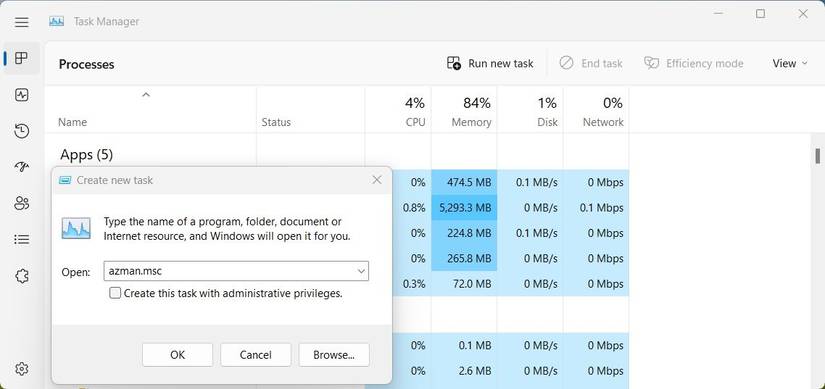Select the Processes sidebar icon
825x389 pixels.
pos(22,58)
